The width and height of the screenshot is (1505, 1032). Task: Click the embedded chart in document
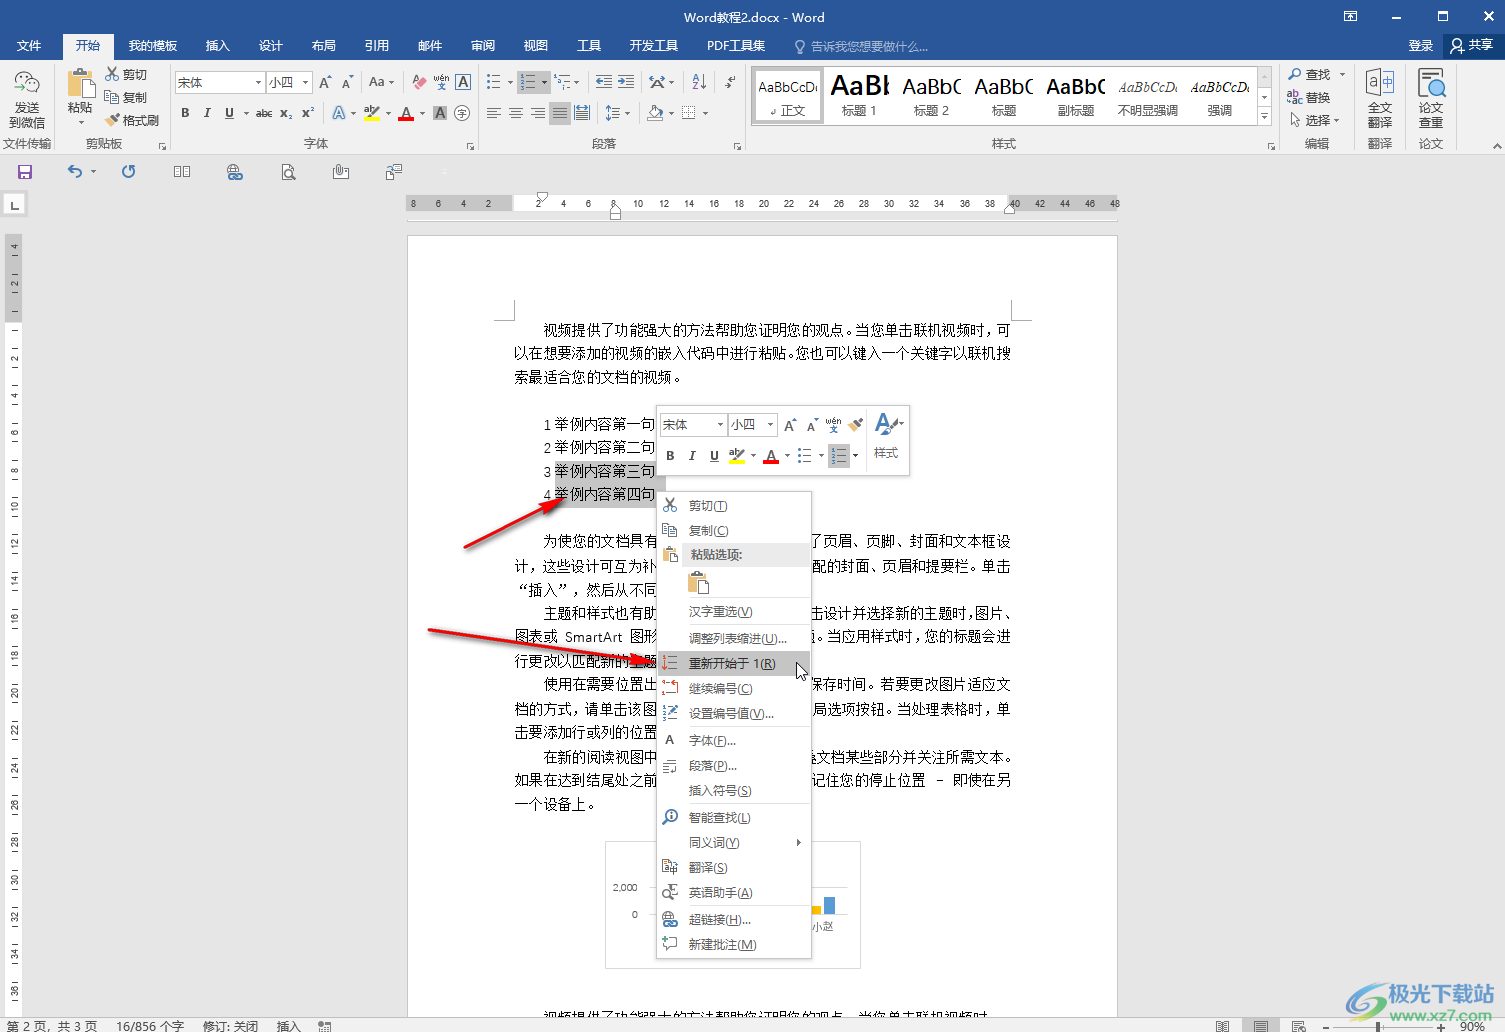pyautogui.click(x=732, y=905)
